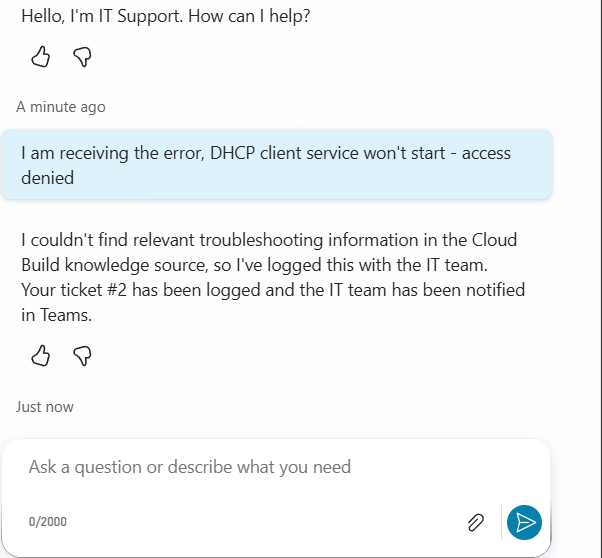The image size is (602, 558).
Task: Like the IT Support greeting message
Action: pyautogui.click(x=41, y=57)
